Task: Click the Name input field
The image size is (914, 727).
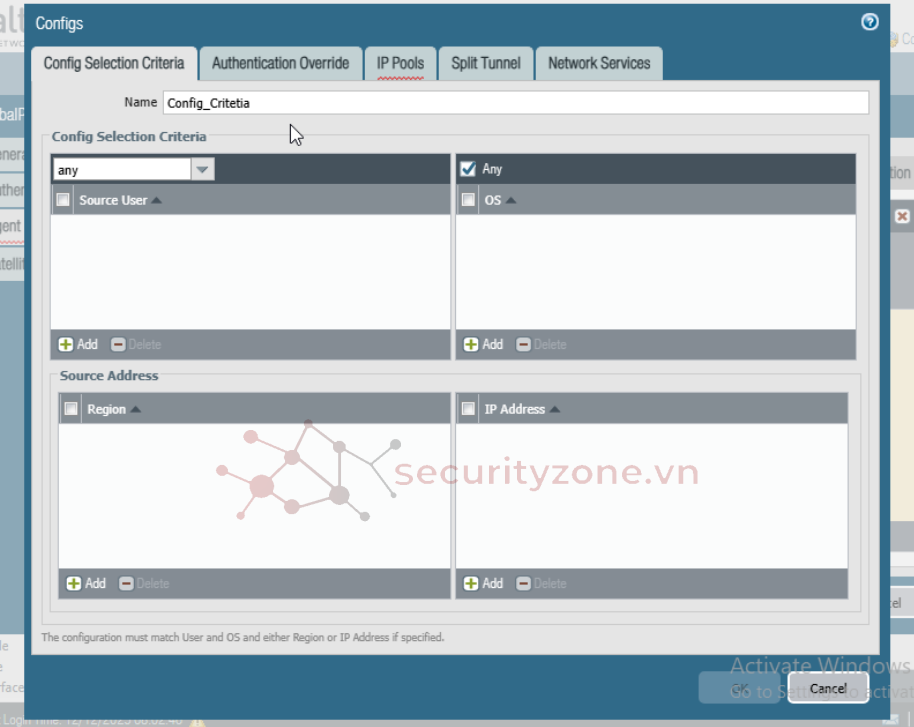Action: click(515, 102)
